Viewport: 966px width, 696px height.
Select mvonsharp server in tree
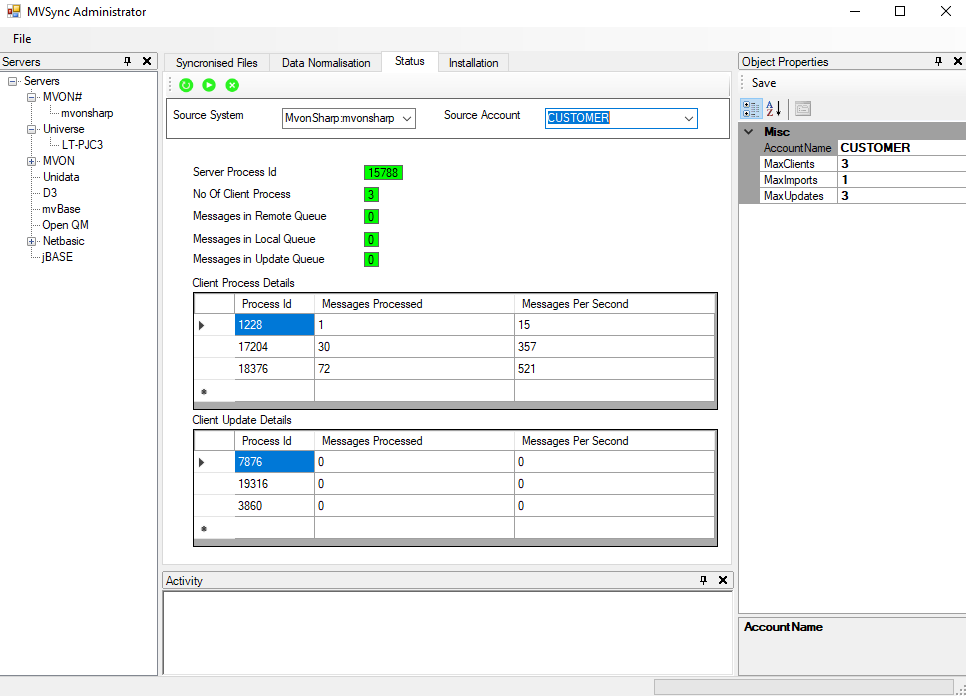tap(87, 113)
